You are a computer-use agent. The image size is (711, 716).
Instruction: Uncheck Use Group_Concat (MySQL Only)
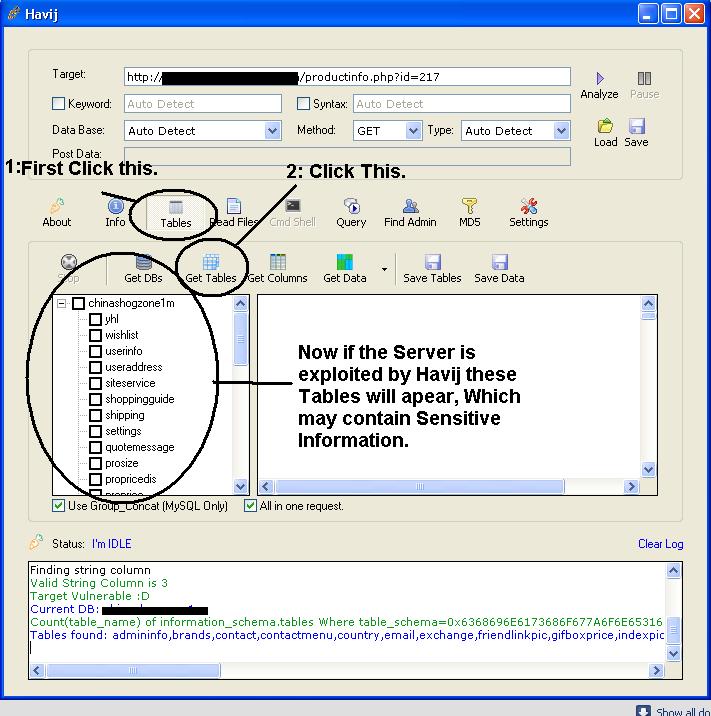tap(58, 505)
